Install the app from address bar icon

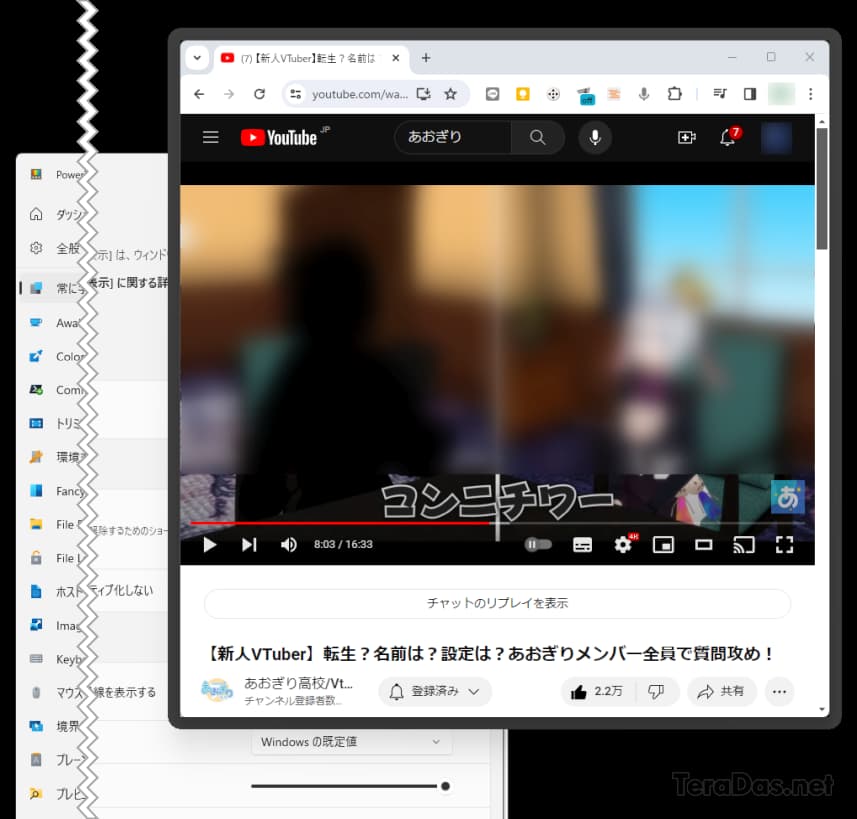424,94
